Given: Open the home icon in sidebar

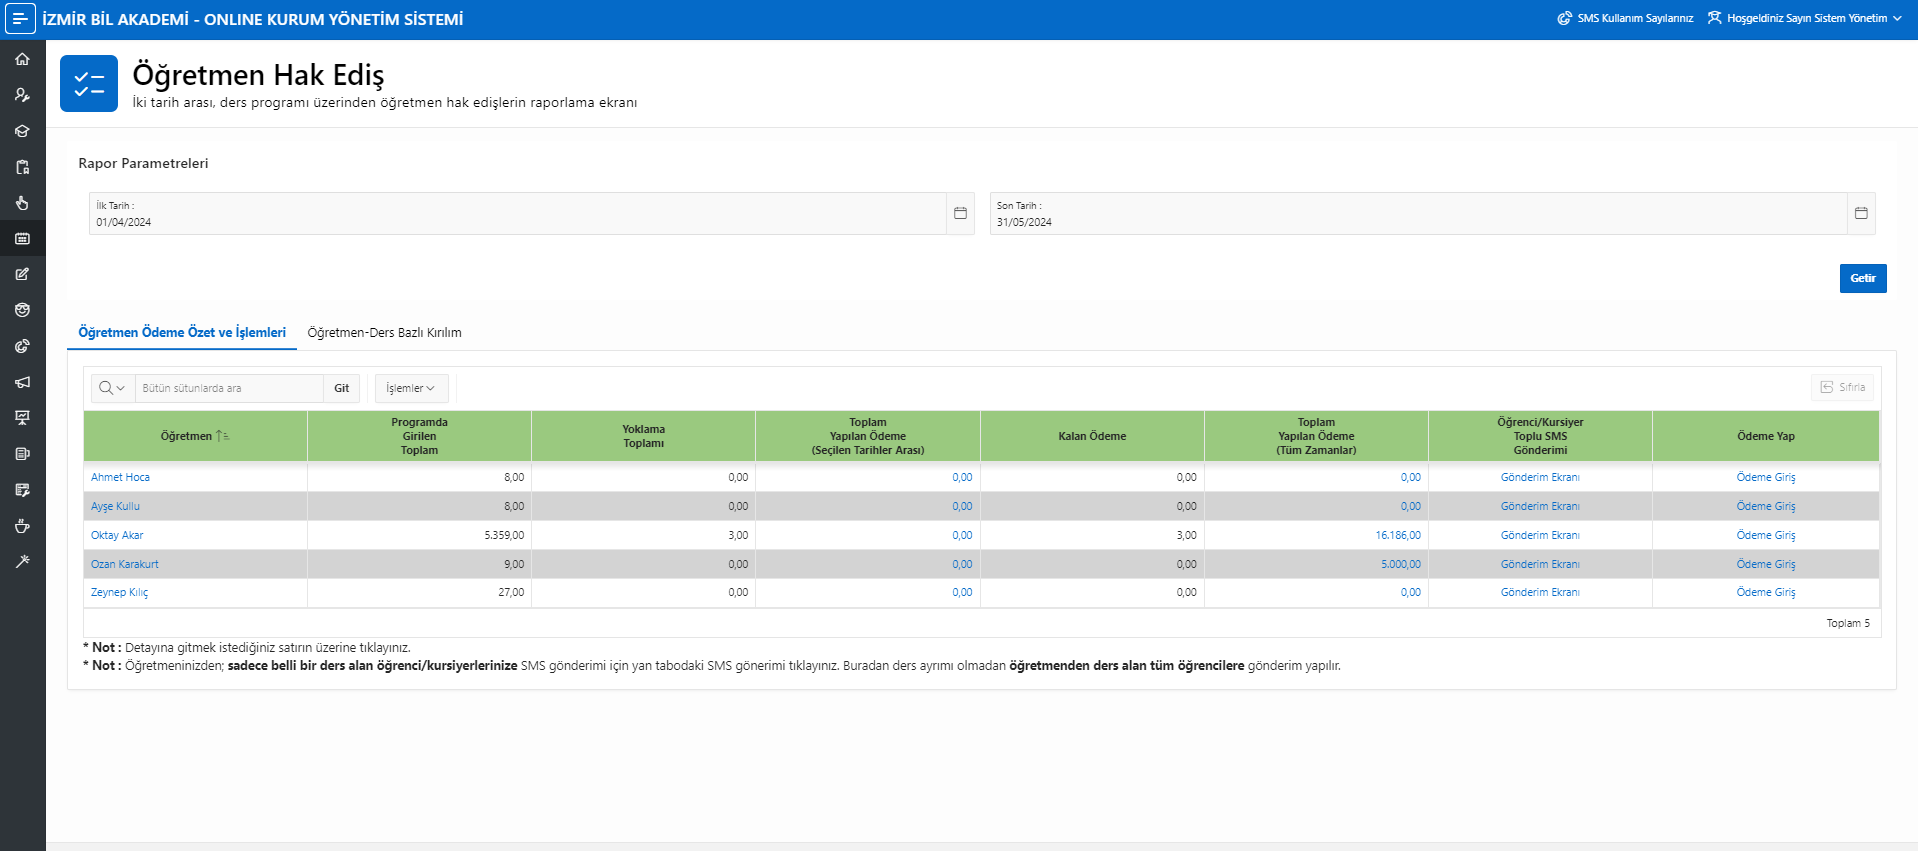Looking at the screenshot, I should point(22,59).
